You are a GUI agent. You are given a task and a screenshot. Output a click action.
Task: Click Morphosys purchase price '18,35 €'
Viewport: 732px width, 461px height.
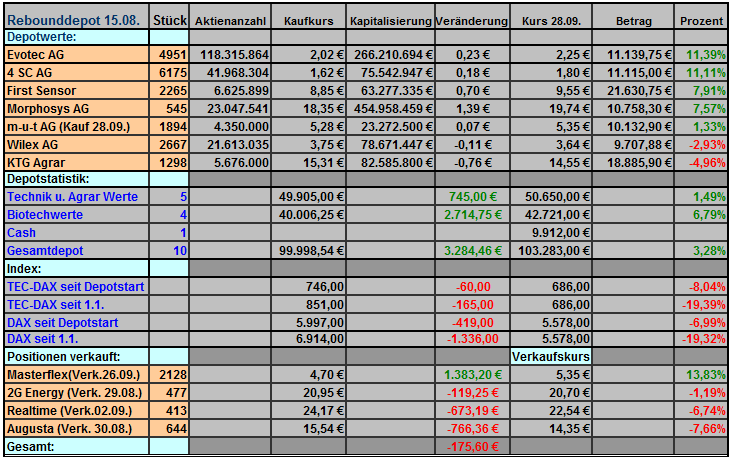tap(323, 109)
